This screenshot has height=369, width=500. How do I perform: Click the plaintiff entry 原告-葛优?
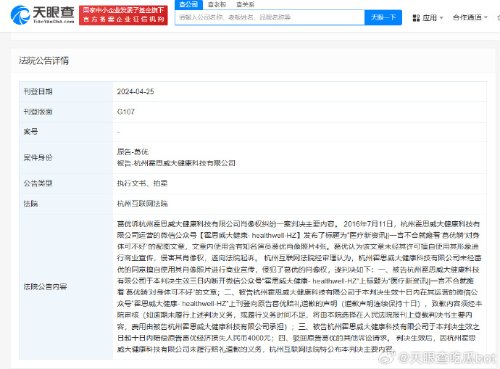click(x=132, y=152)
